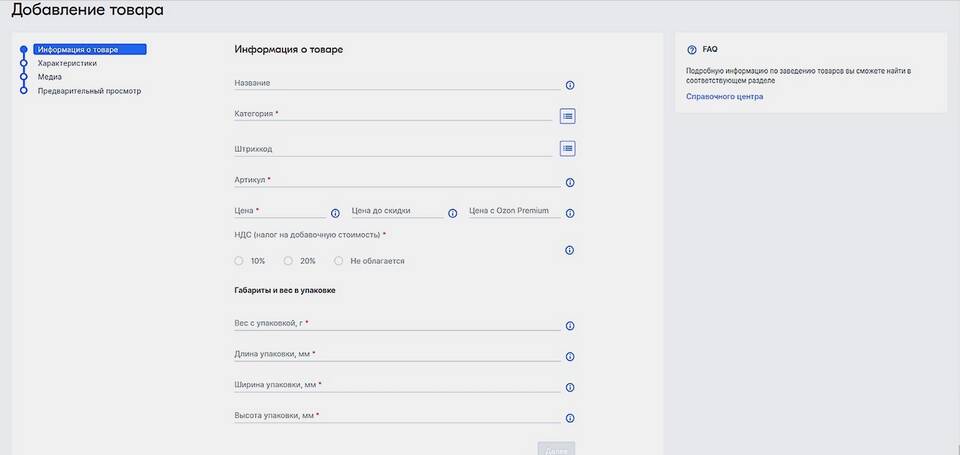Open the Справочного центра link

724,97
